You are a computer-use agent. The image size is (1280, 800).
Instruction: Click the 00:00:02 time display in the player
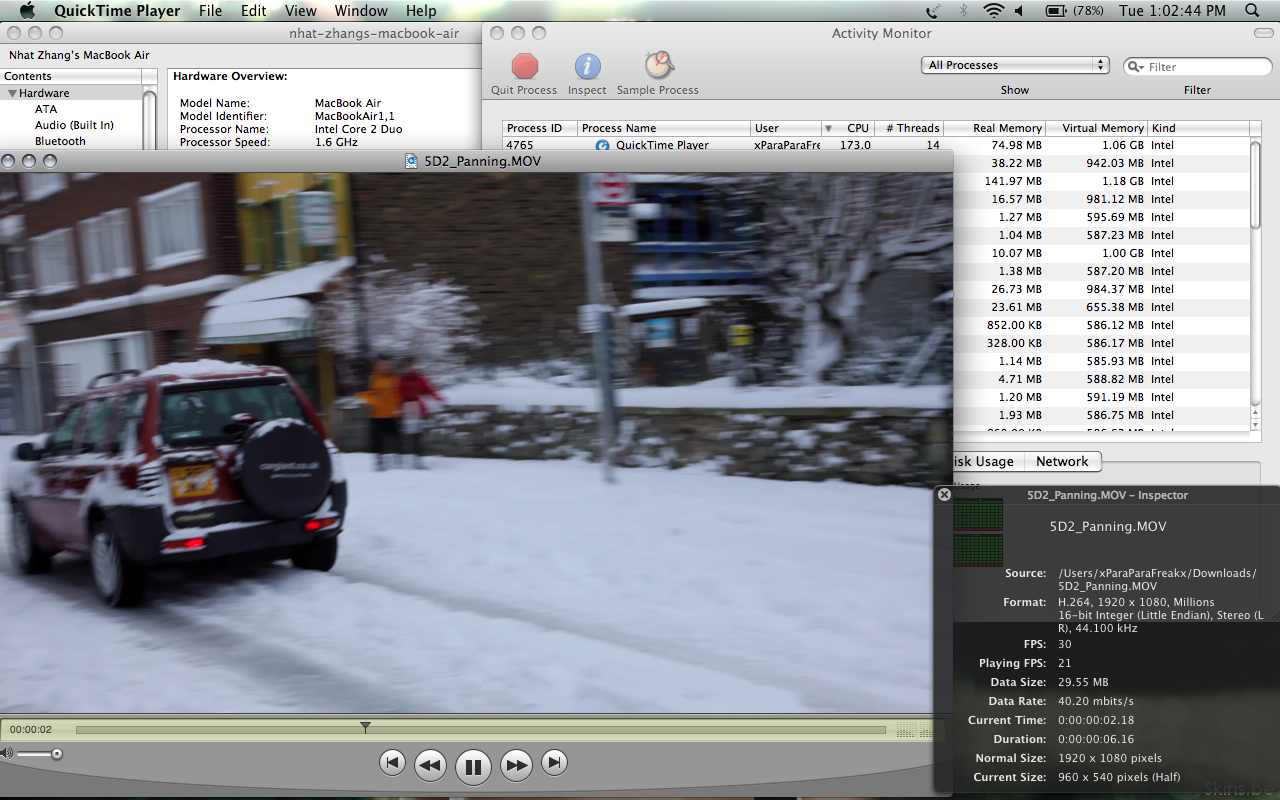(x=31, y=730)
